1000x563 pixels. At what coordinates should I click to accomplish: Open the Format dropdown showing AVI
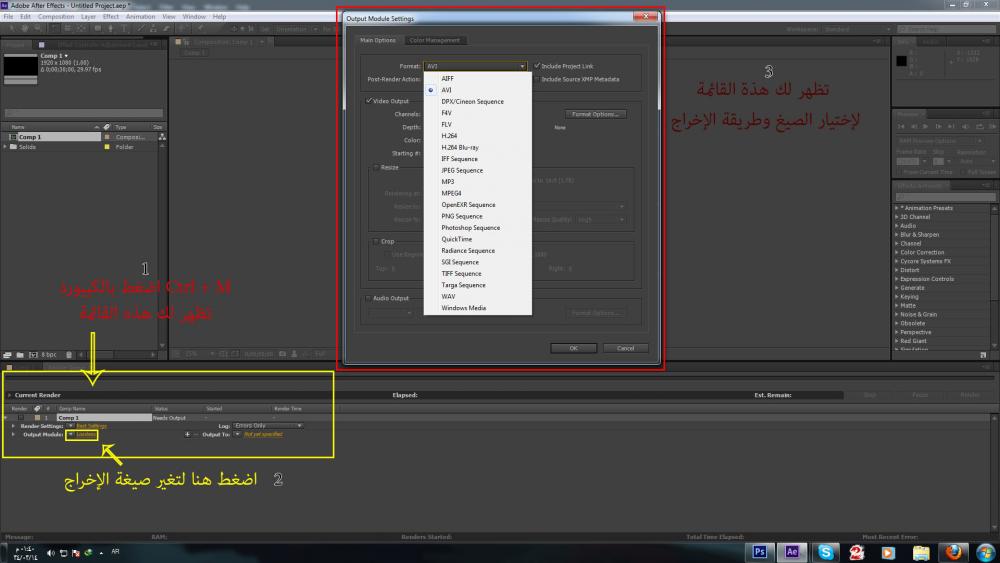click(475, 66)
